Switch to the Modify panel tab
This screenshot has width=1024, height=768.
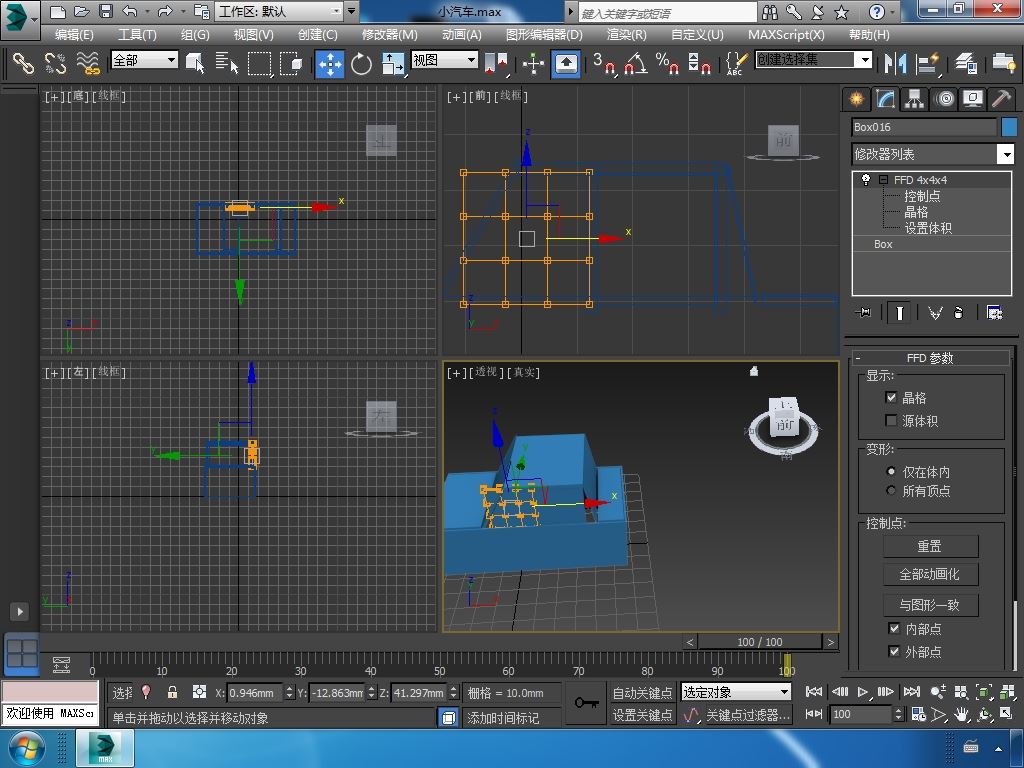(886, 99)
